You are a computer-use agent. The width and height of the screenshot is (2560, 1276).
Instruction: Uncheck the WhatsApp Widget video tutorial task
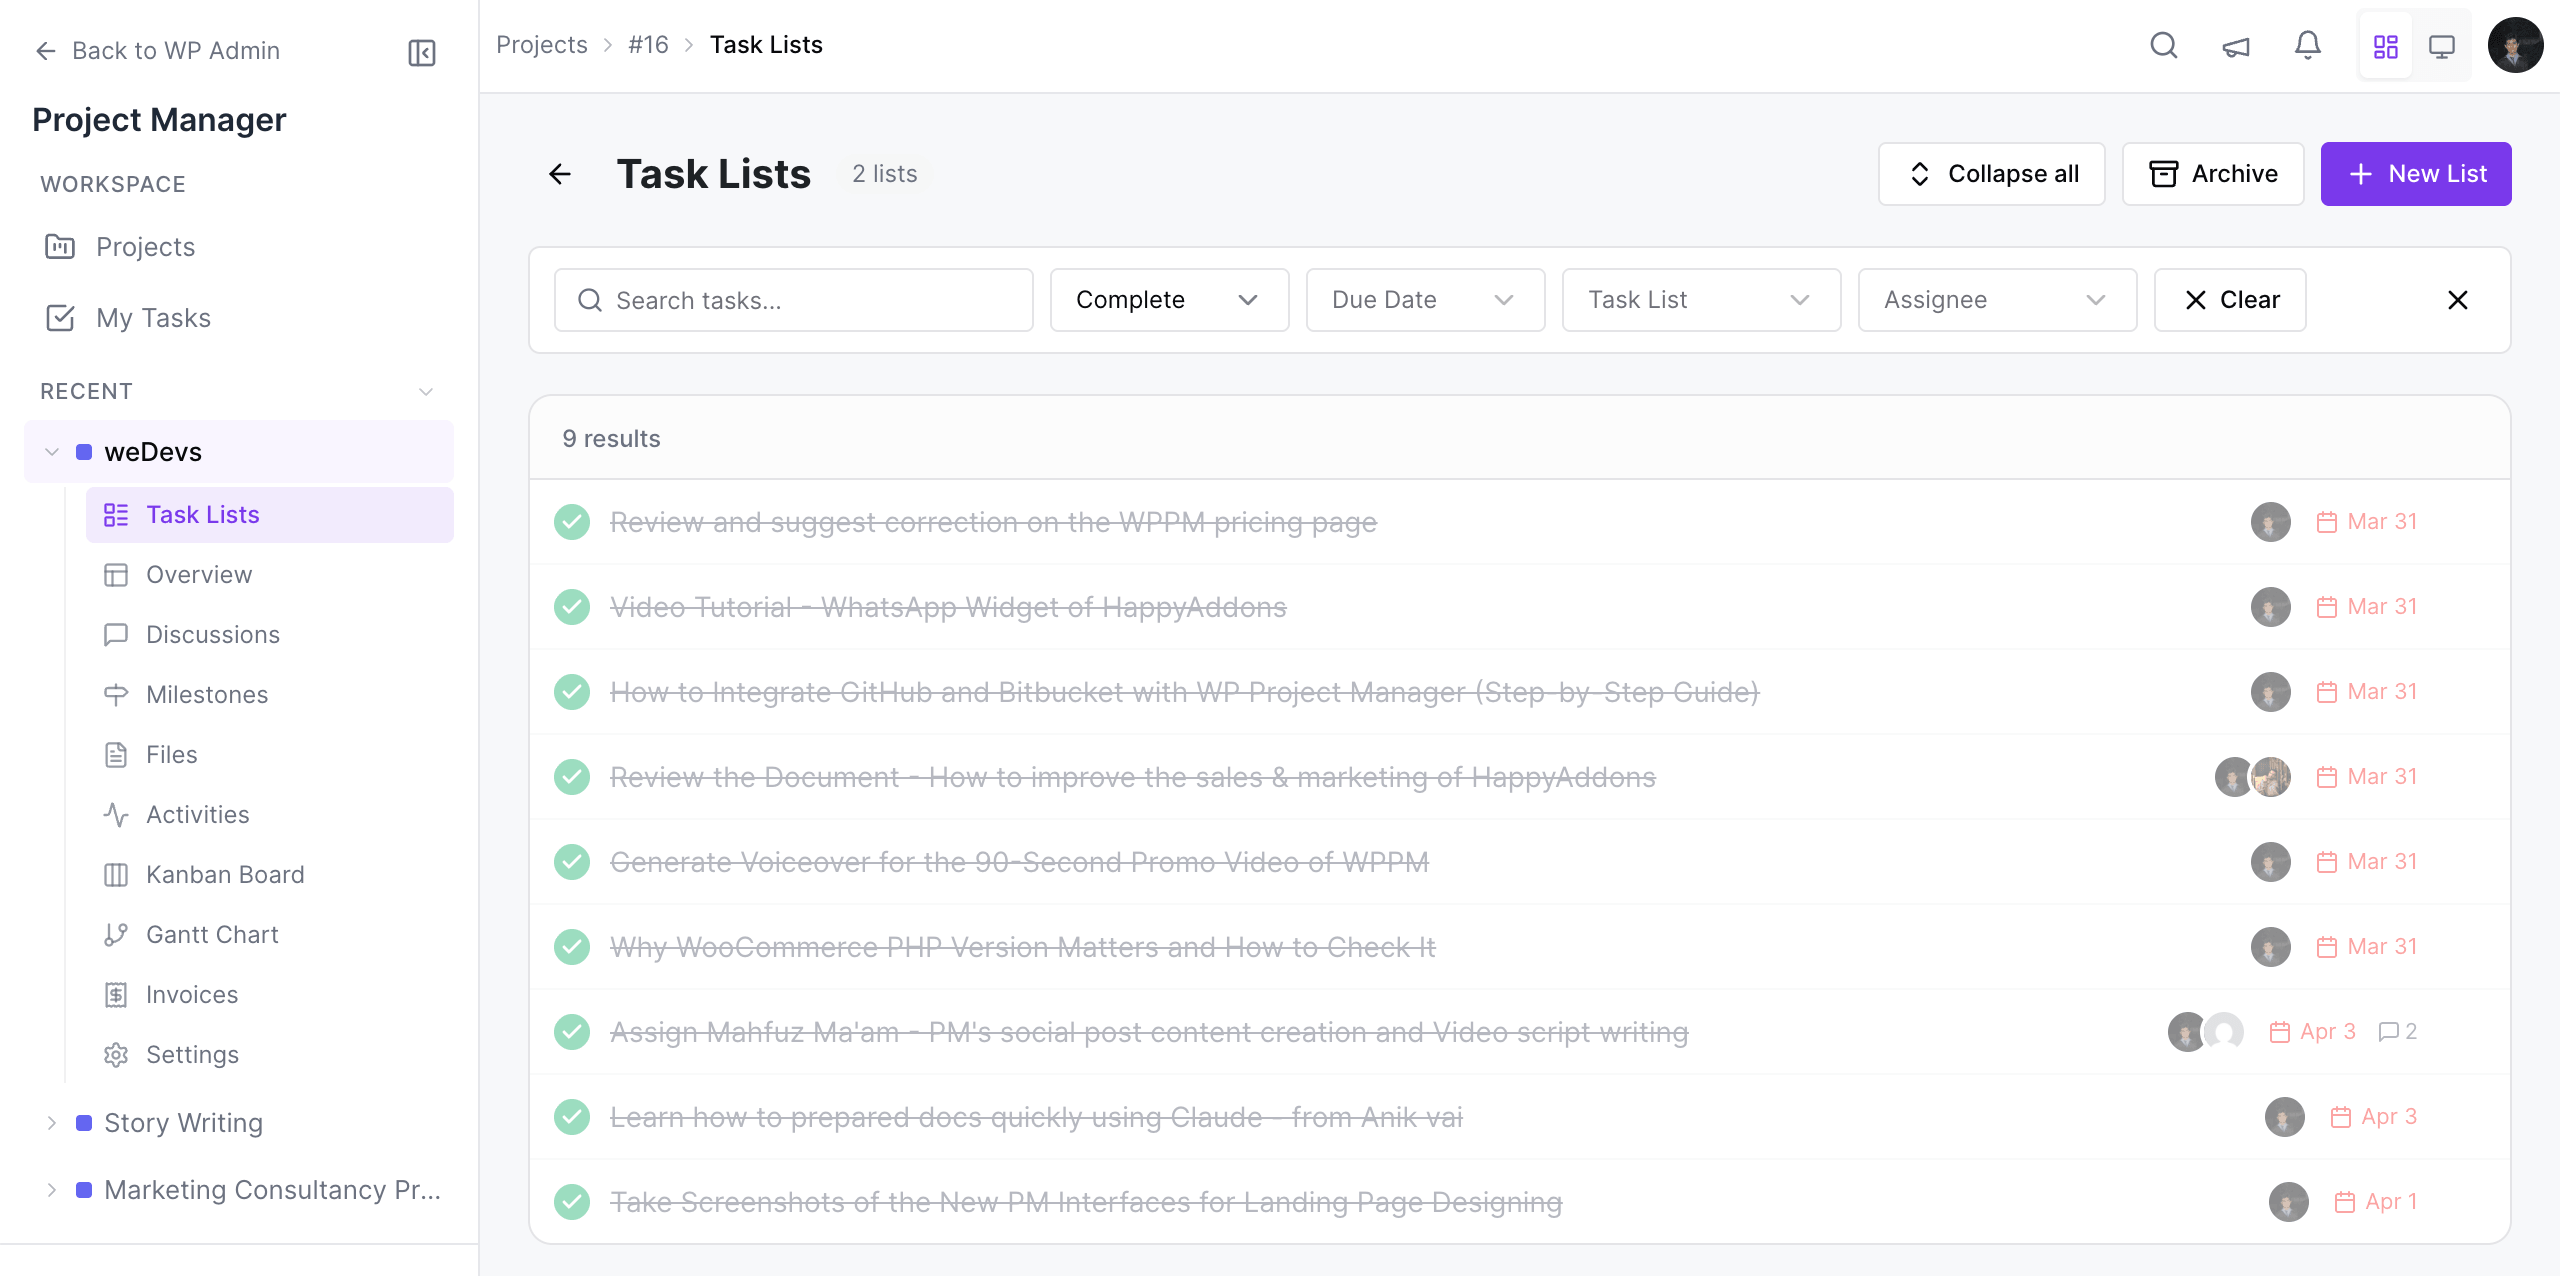[x=572, y=606]
